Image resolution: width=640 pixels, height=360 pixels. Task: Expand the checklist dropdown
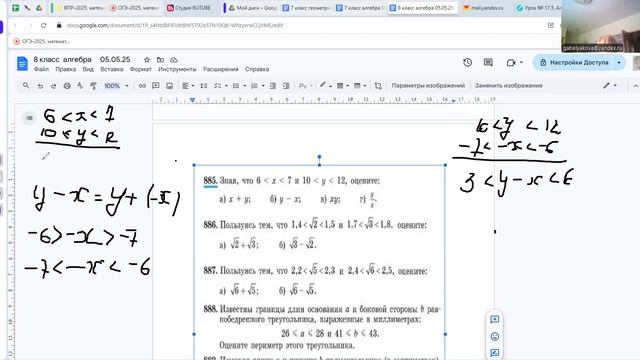(226, 86)
